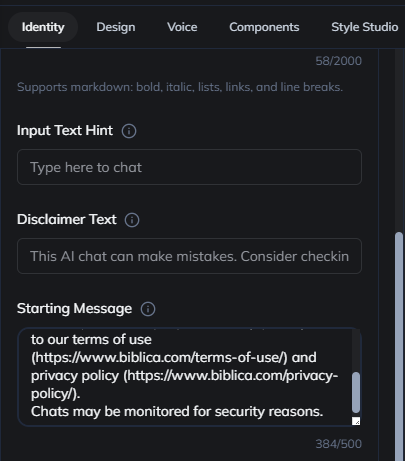Focus the Disclaimer Text field
This screenshot has height=461, width=405.
[189, 256]
